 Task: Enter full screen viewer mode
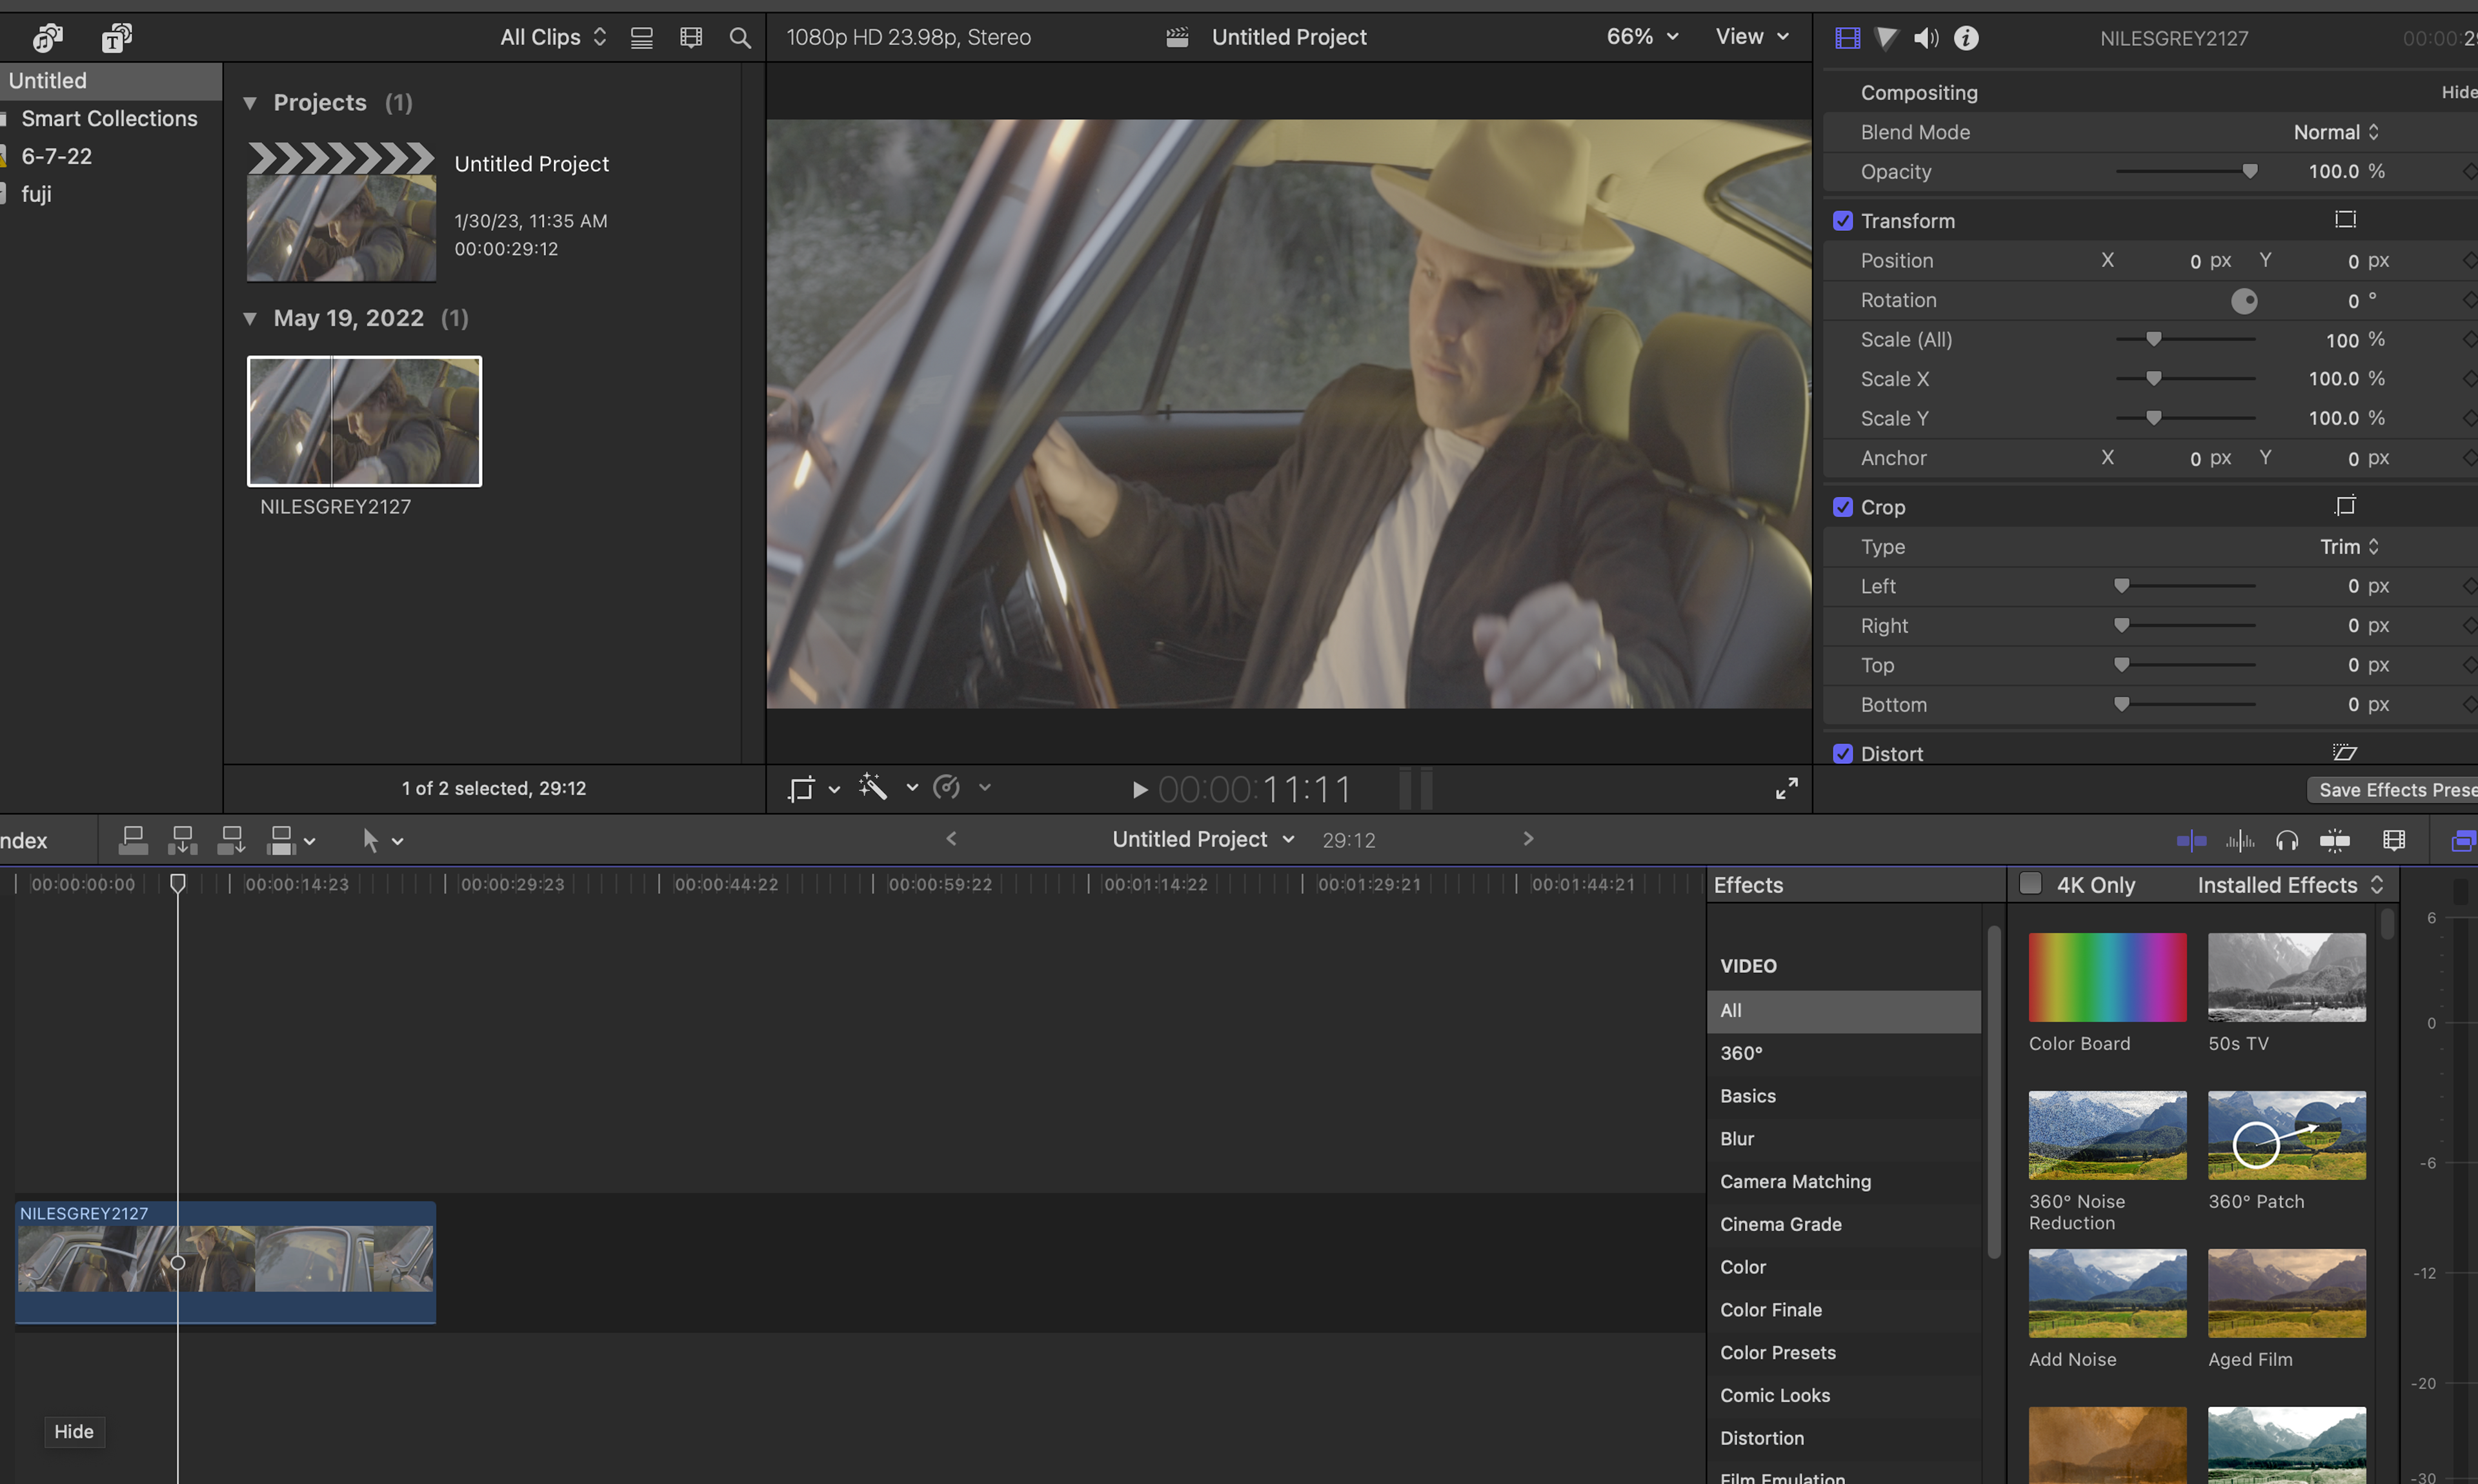[1786, 789]
